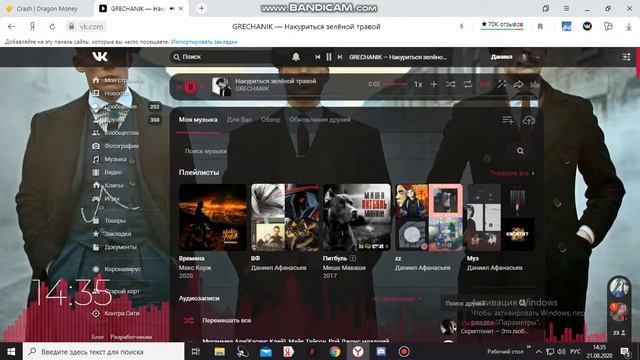640x360 pixels.
Task: Open Фотографии in the sidebar
Action: click(x=116, y=146)
